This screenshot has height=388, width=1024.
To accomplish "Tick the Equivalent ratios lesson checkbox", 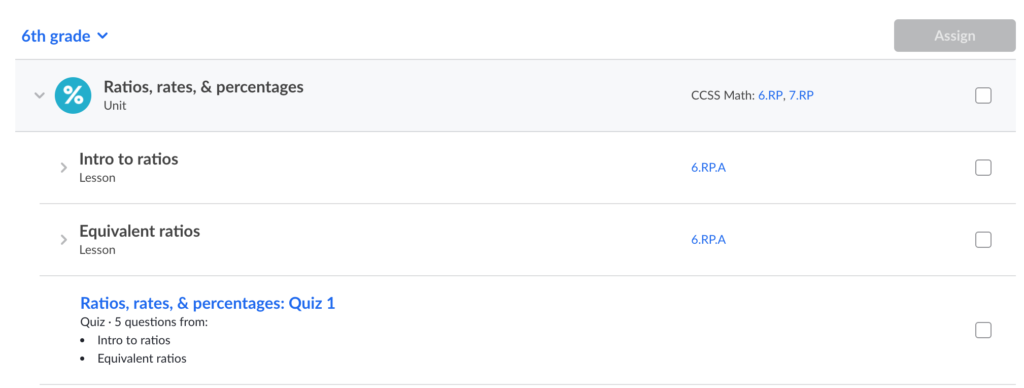I will (983, 240).
